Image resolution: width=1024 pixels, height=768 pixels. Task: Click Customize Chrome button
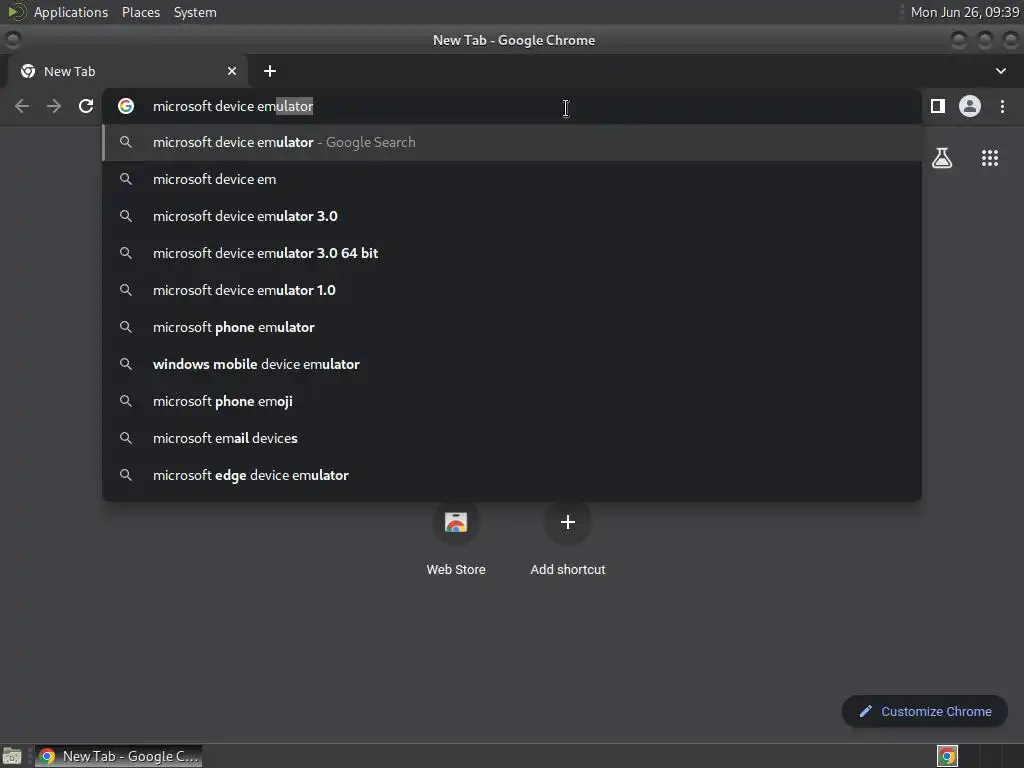[925, 711]
